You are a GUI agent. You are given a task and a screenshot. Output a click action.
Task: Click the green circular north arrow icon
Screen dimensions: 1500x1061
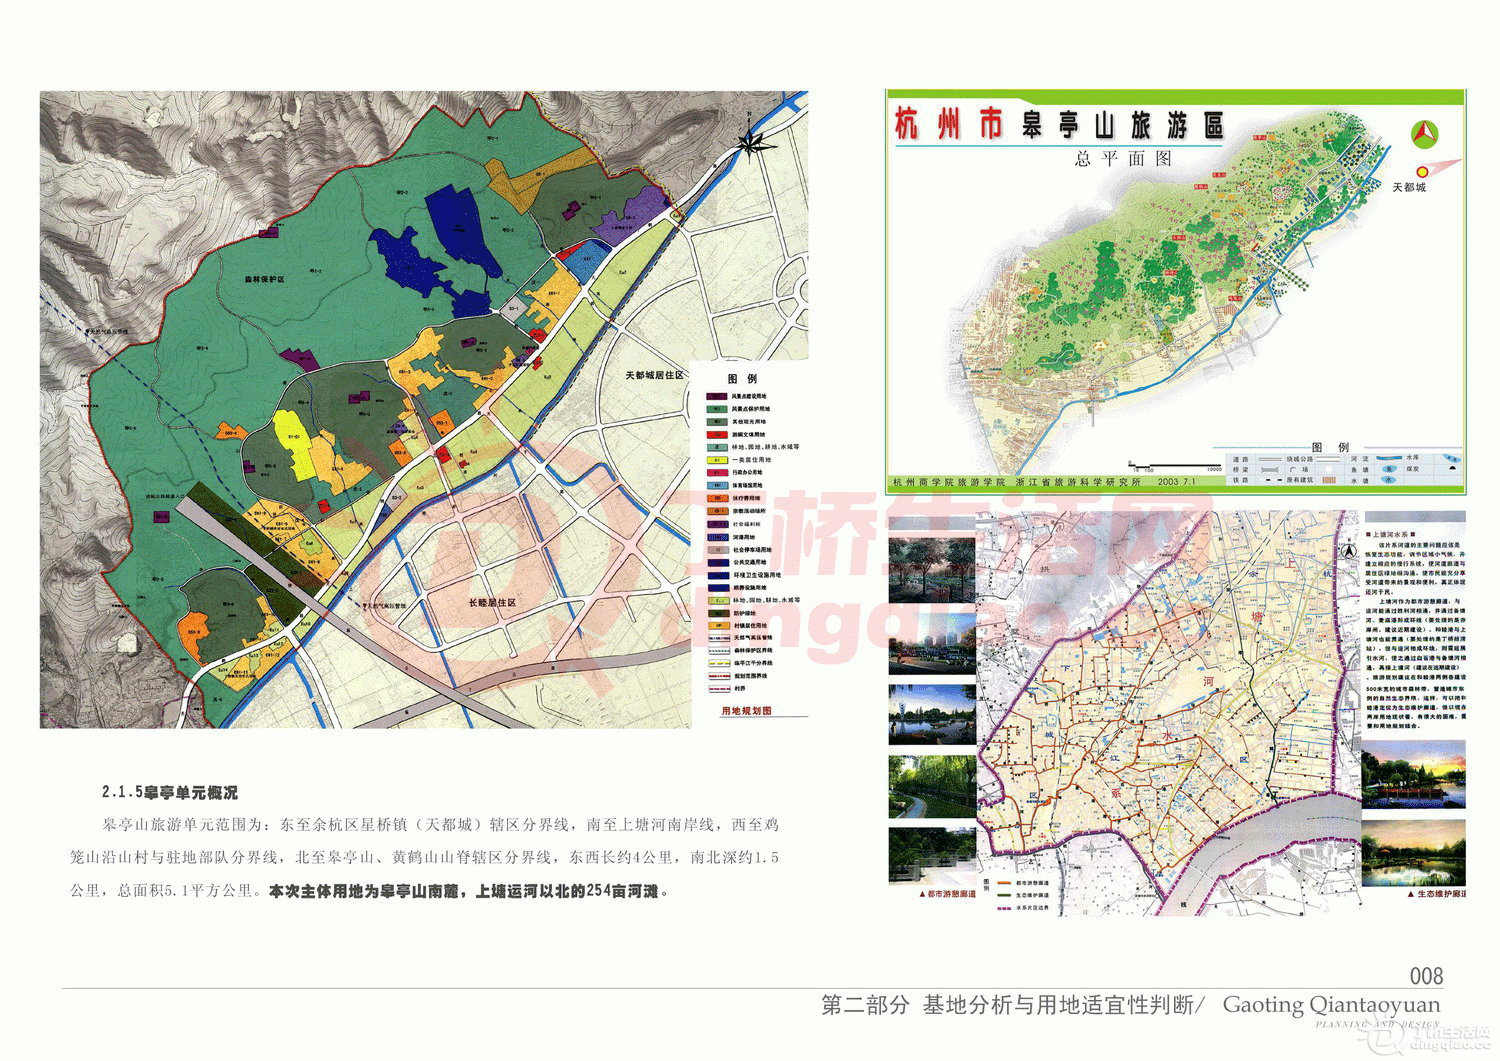click(x=1424, y=133)
